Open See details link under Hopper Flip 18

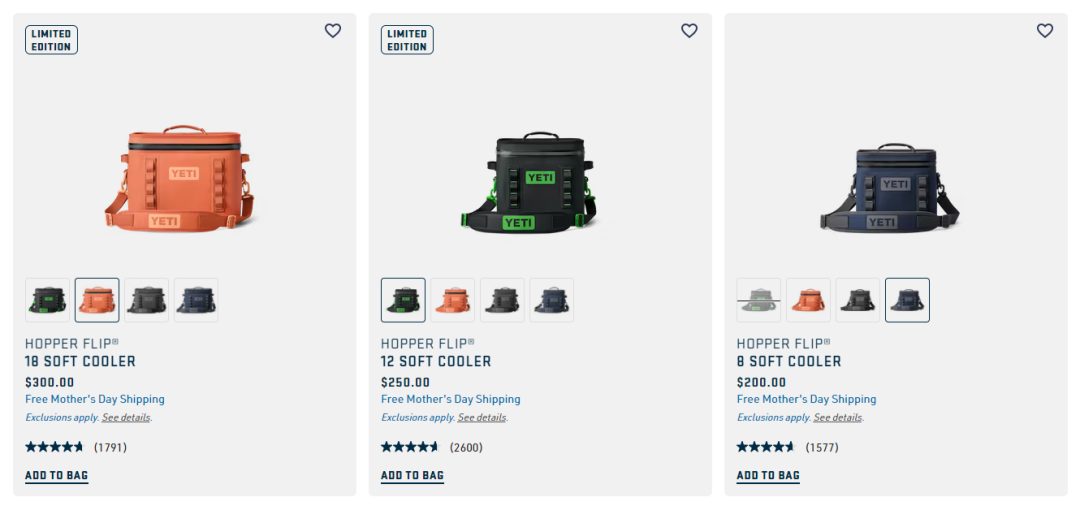126,417
